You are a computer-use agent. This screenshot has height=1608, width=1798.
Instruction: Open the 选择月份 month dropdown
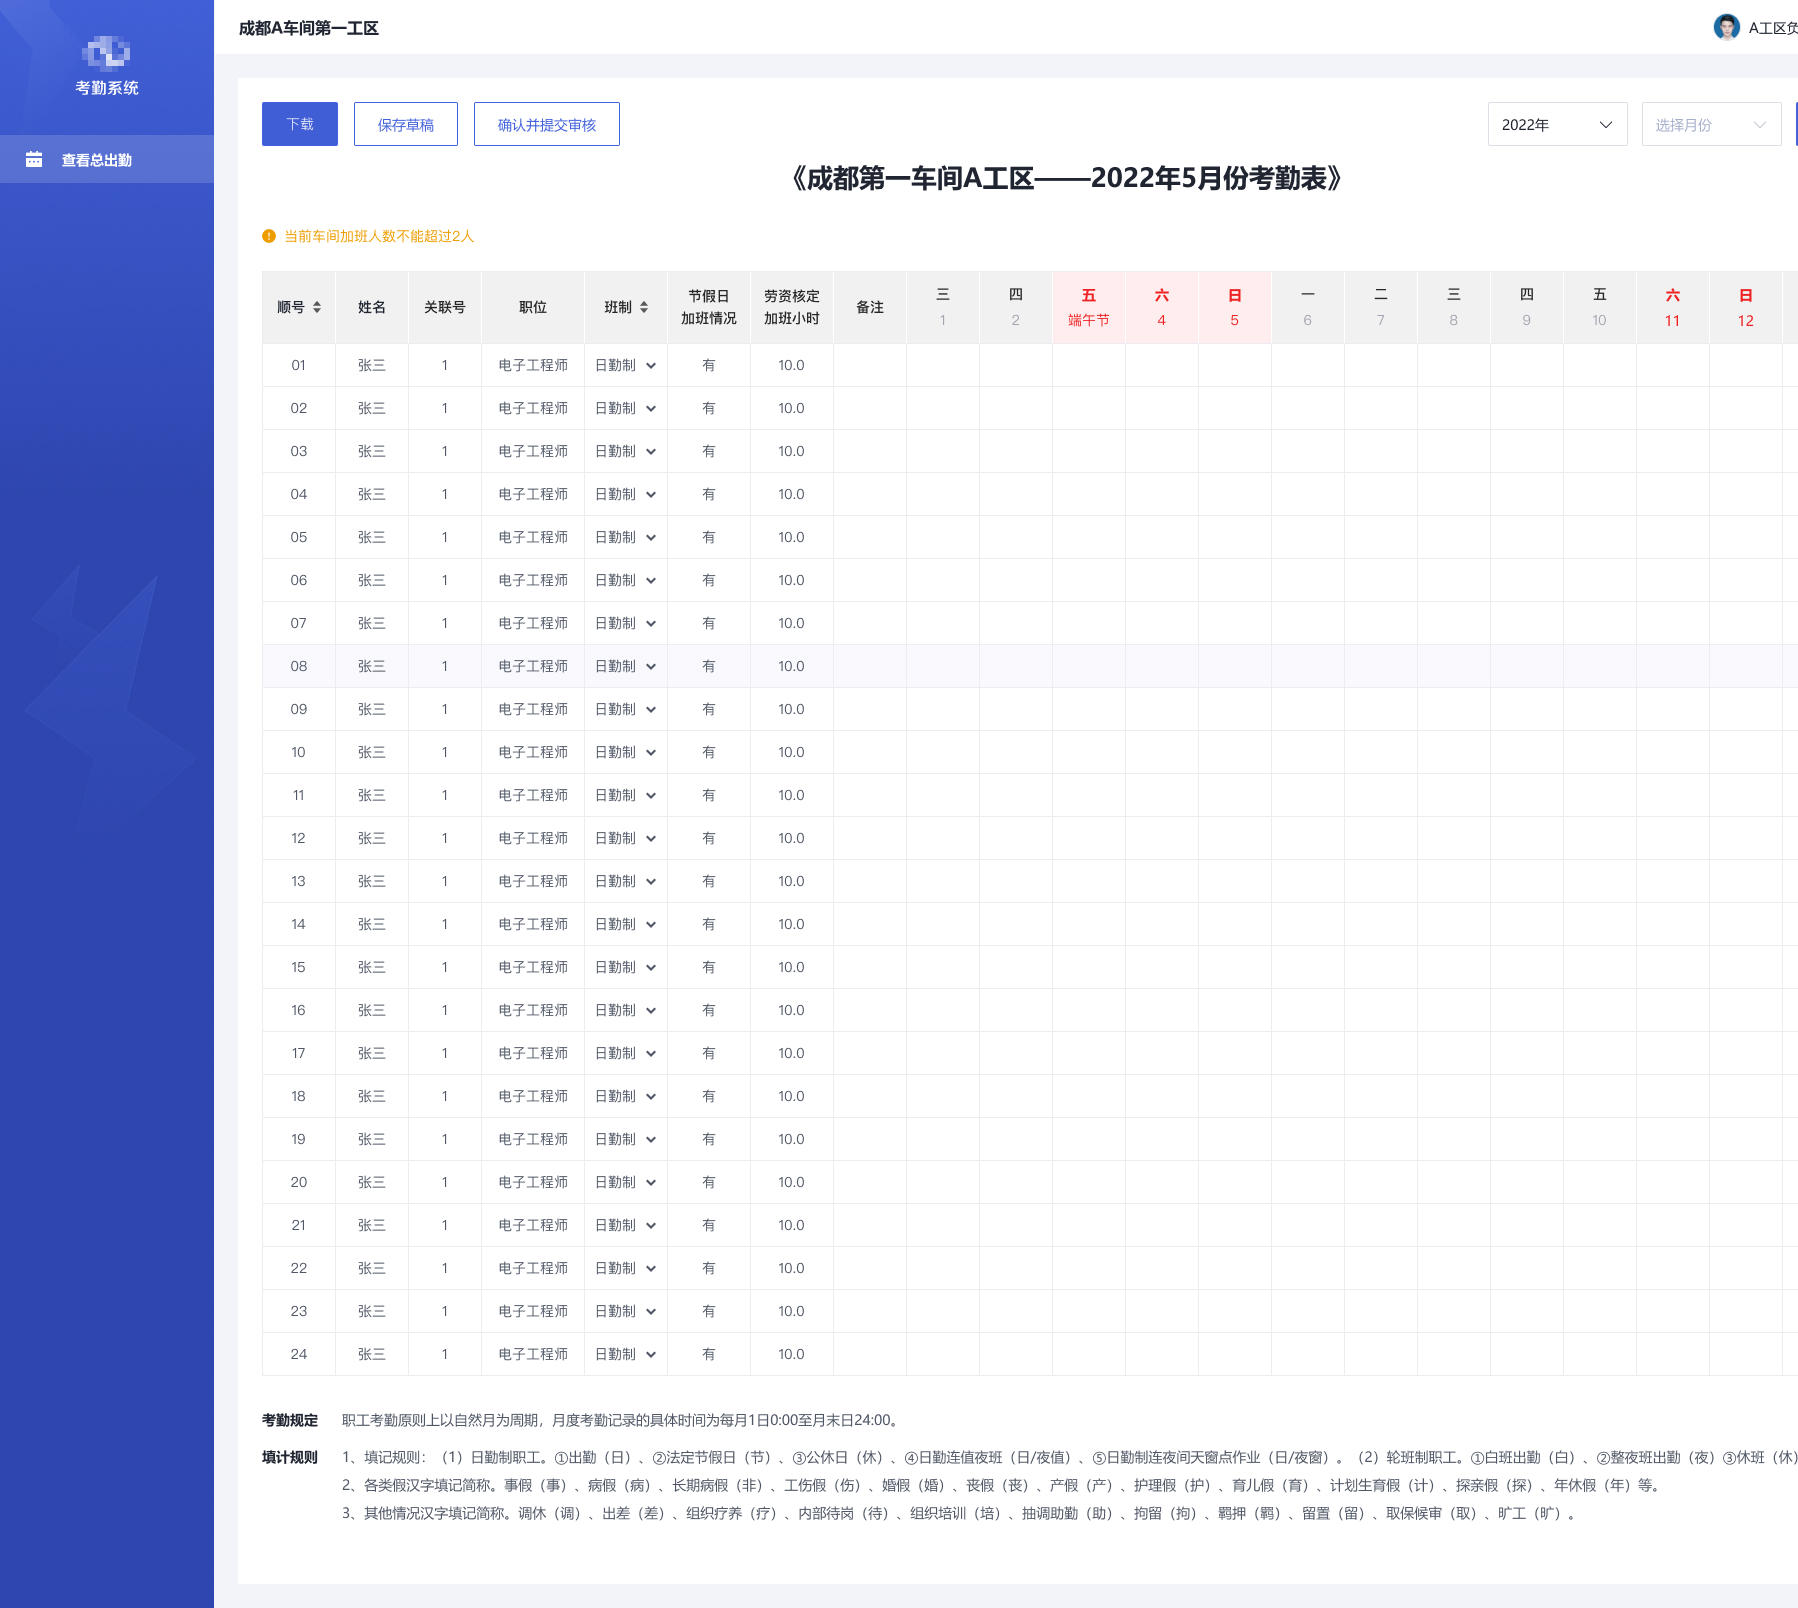(x=1712, y=124)
